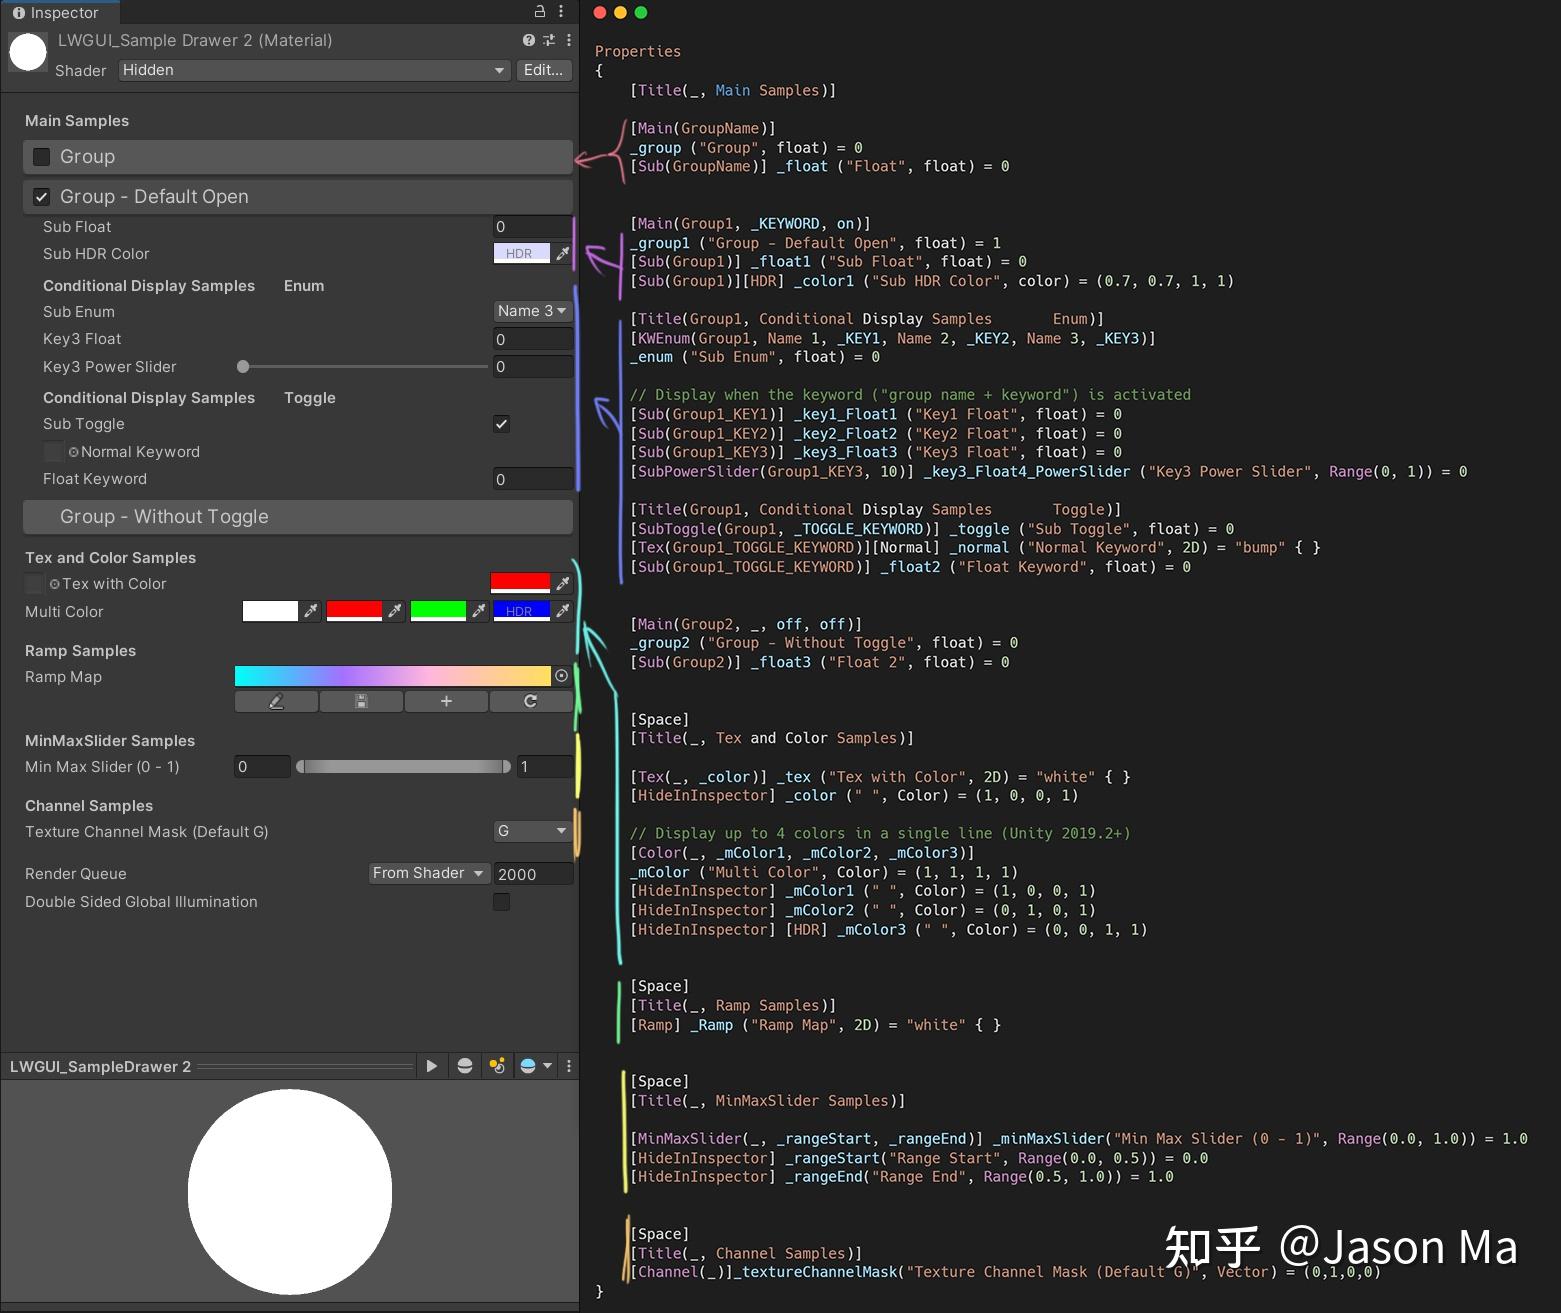Click the material preset icon in Inspector header
Viewport: 1561px width, 1313px height.
548,40
